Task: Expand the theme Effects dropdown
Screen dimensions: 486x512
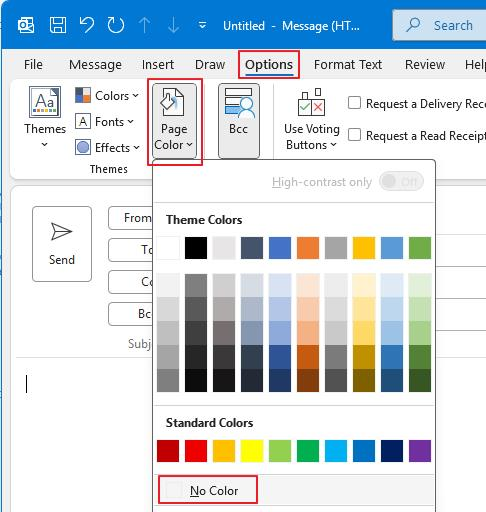Action: [107, 148]
